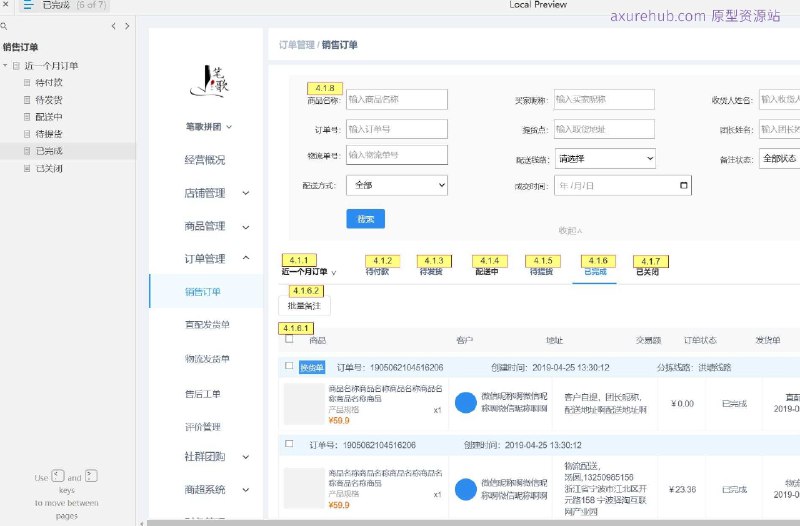The image size is (800, 526).
Task: Click the 笔歌 logo image
Action: [209, 81]
